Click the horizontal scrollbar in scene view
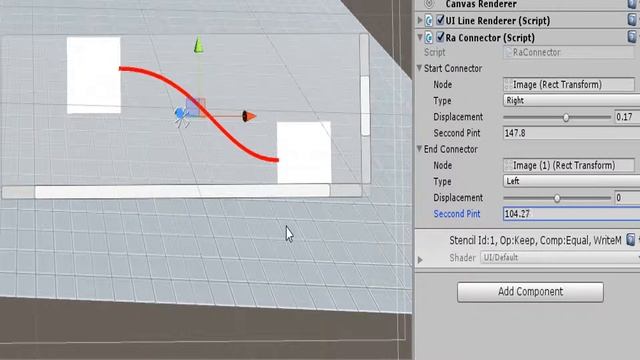 [x=182, y=191]
